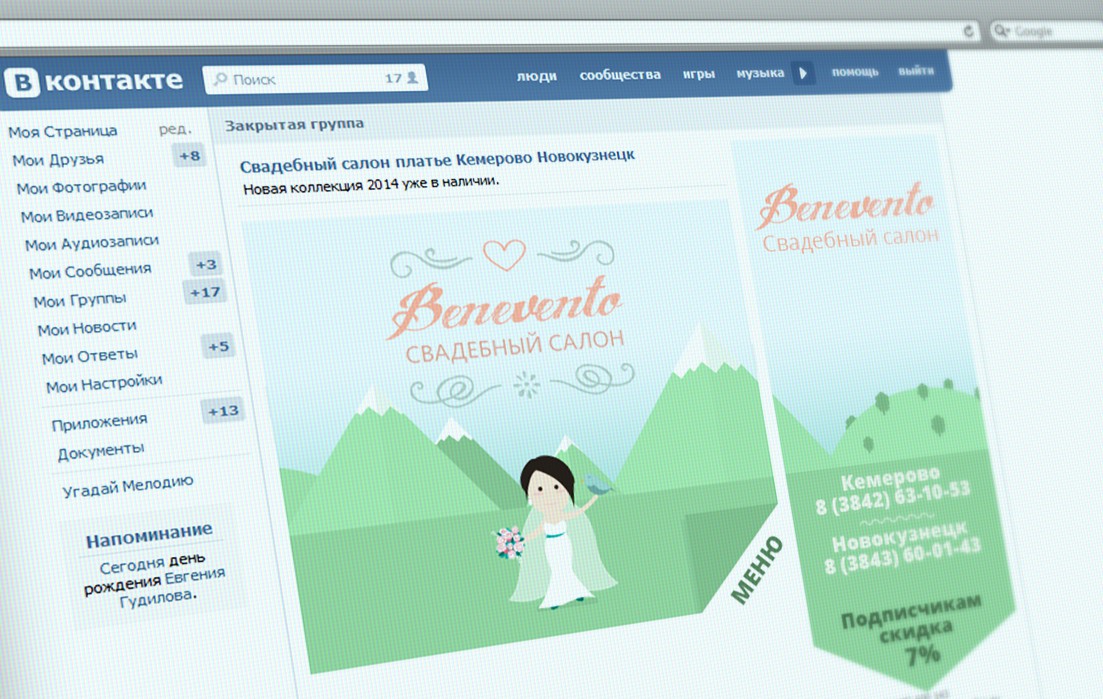Screen dimensions: 1103x699
Task: Click the VKontakte logo icon
Action: coord(22,82)
